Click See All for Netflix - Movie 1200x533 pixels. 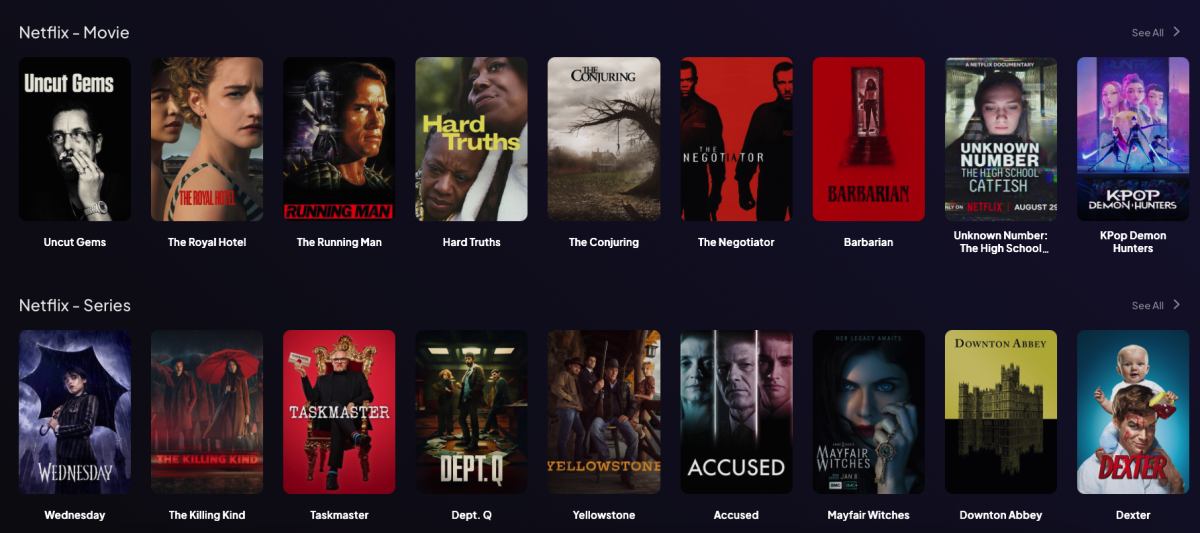tap(1147, 33)
